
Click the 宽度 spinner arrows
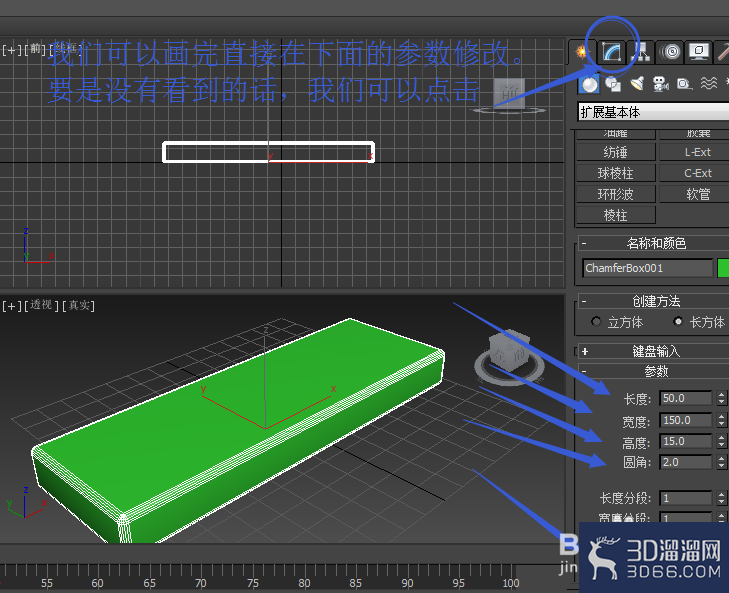721,420
